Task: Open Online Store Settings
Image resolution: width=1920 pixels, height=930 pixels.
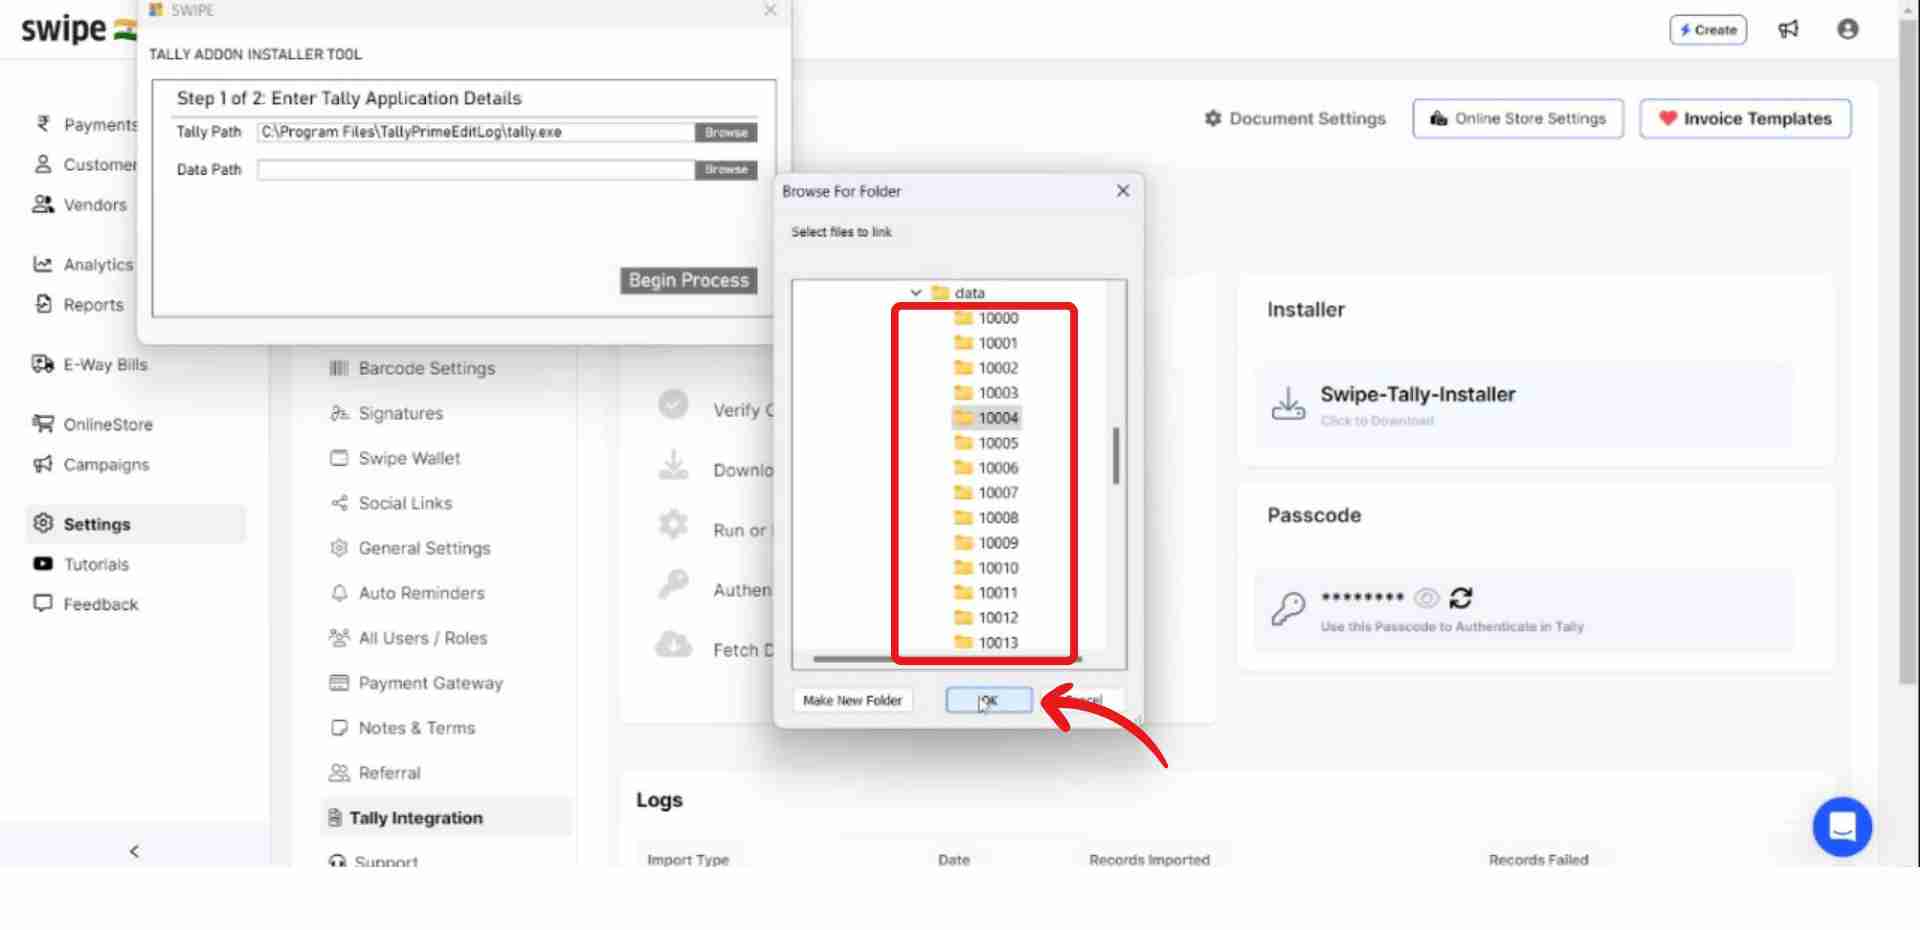Action: 1518,118
